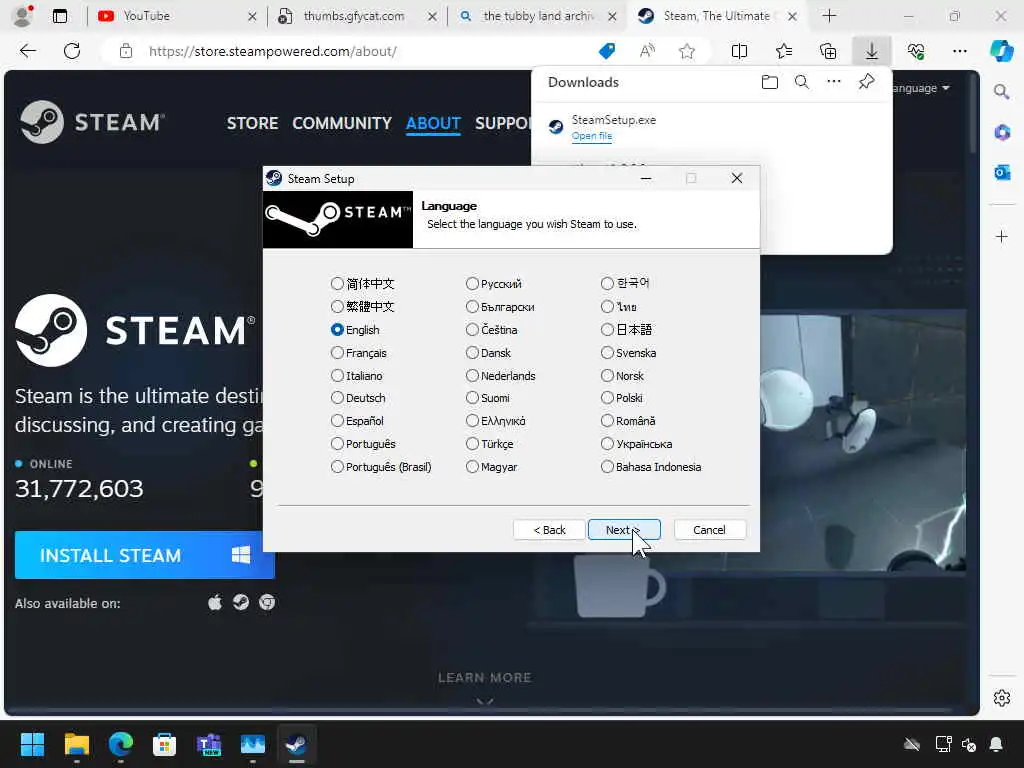This screenshot has height=768, width=1024.
Task: Click the sidebar search icon
Action: tap(1002, 91)
